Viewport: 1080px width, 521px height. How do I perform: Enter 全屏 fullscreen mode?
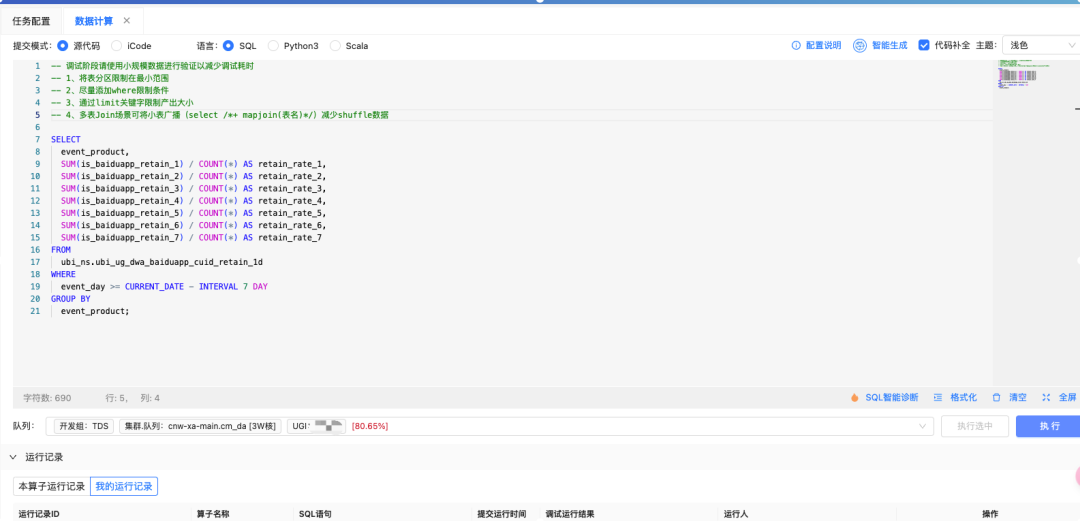pyautogui.click(x=1067, y=398)
